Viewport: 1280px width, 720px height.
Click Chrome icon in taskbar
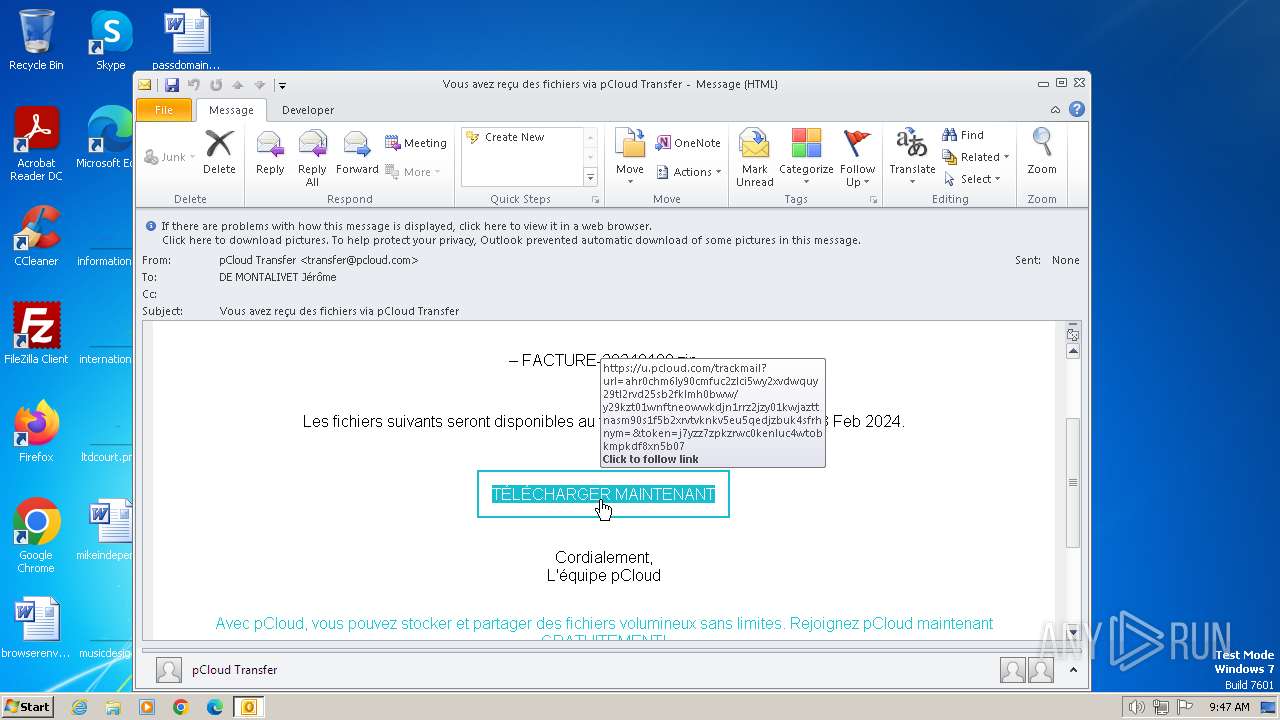(180, 707)
